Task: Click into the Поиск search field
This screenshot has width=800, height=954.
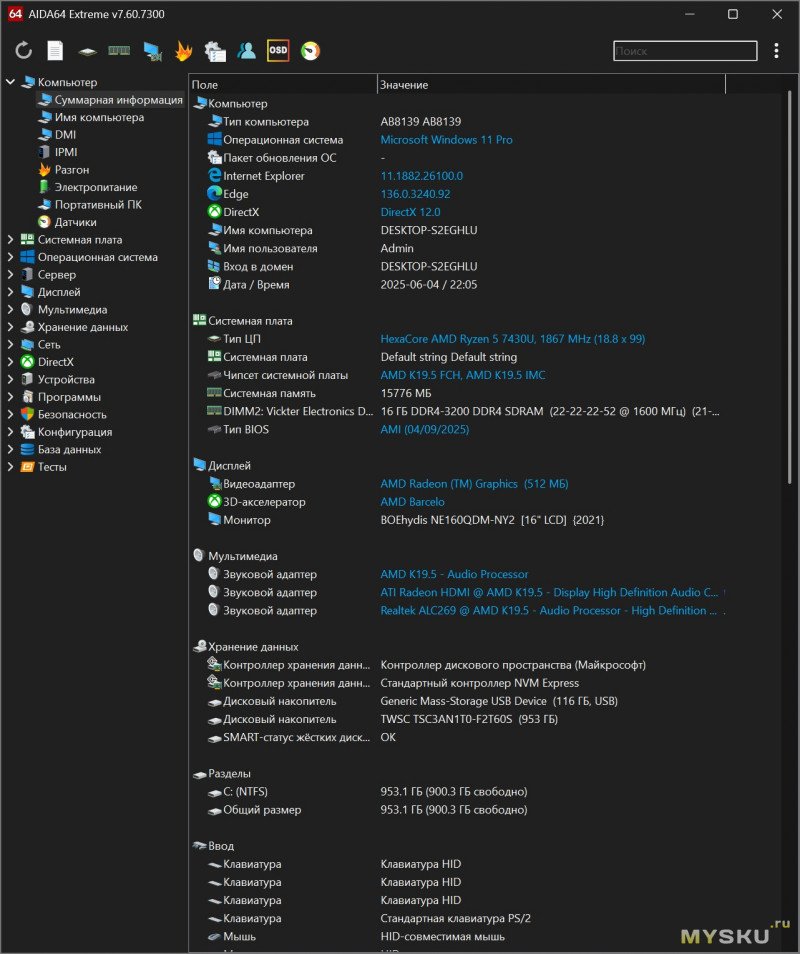Action: point(685,51)
